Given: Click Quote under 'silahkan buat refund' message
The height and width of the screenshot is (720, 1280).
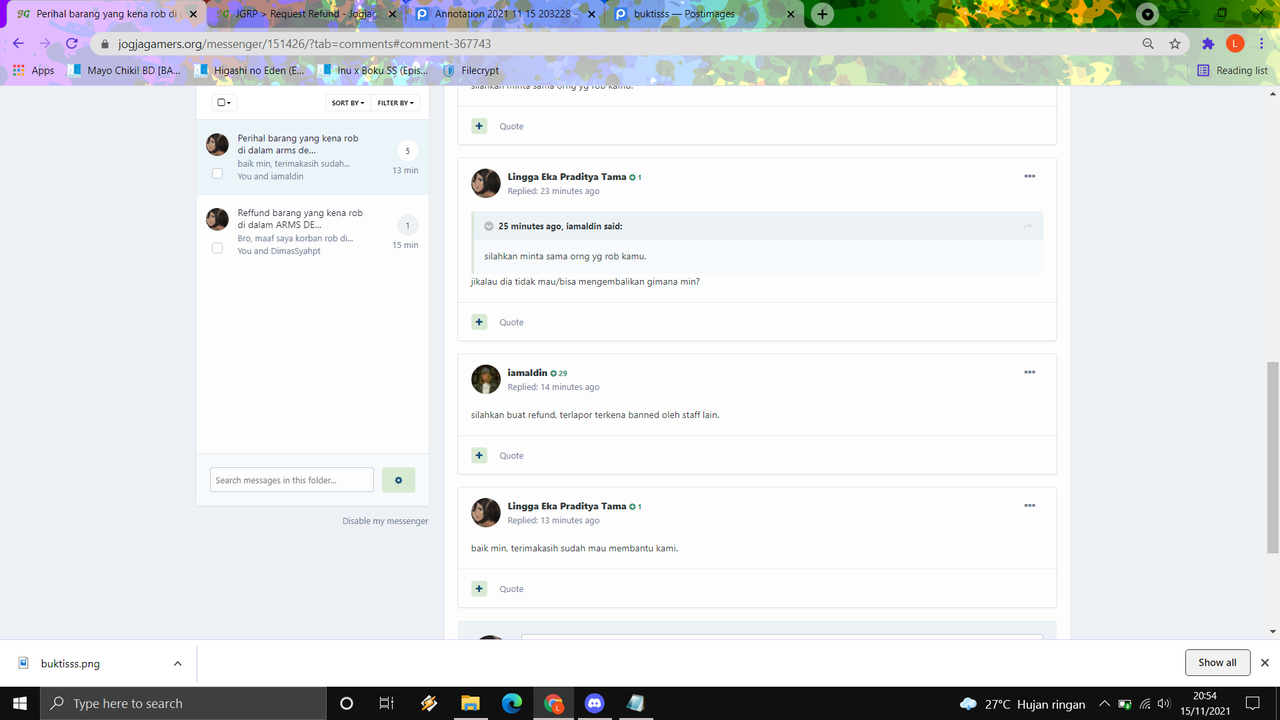Looking at the screenshot, I should tap(511, 455).
